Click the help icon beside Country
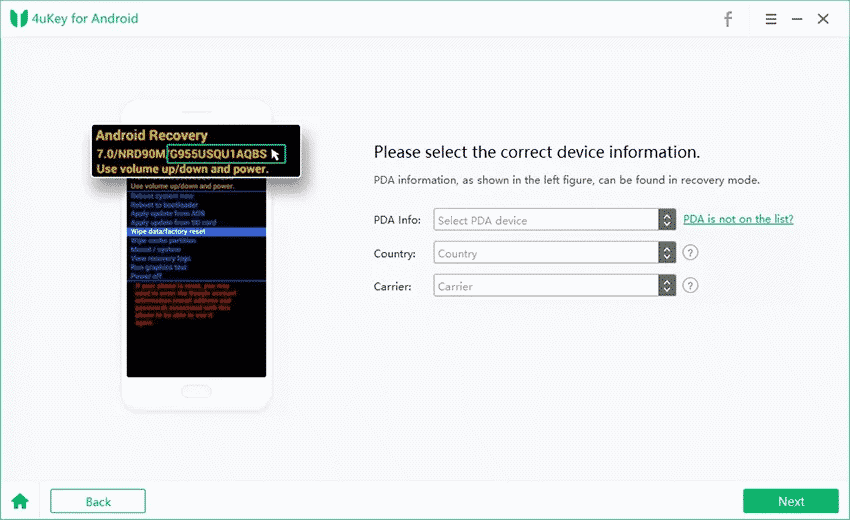Screen dimensions: 850x520 click(x=690, y=253)
